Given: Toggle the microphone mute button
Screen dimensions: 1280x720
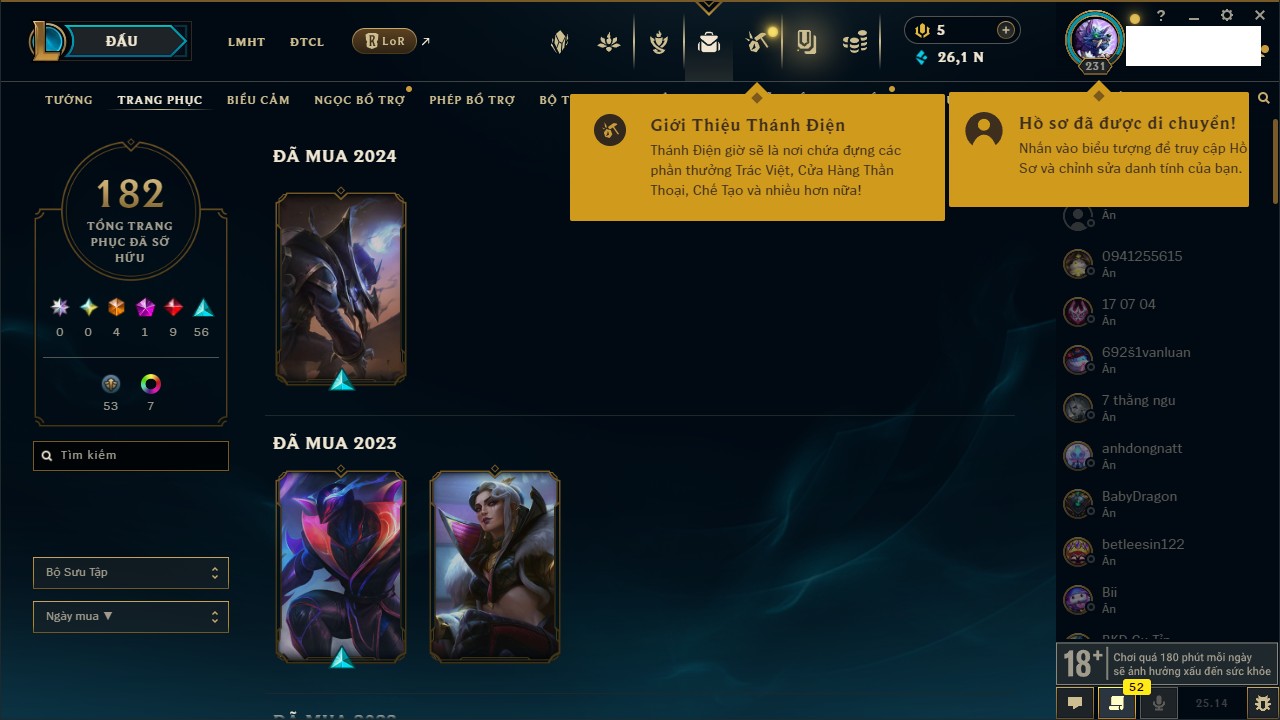Looking at the screenshot, I should (x=1159, y=703).
